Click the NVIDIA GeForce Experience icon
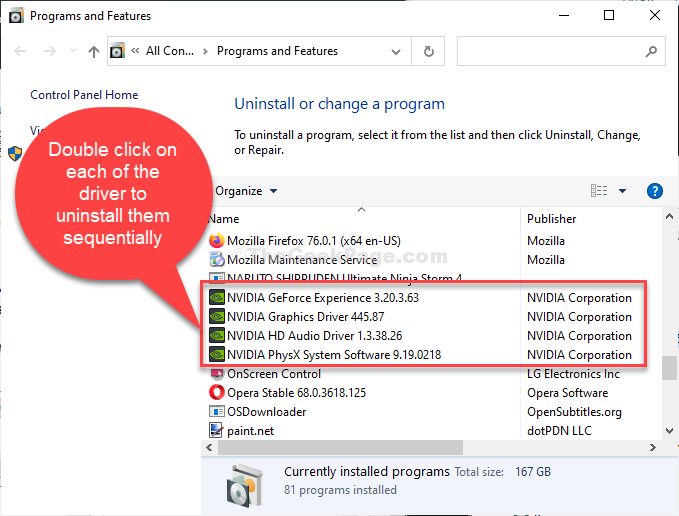The image size is (679, 516). pos(217,298)
